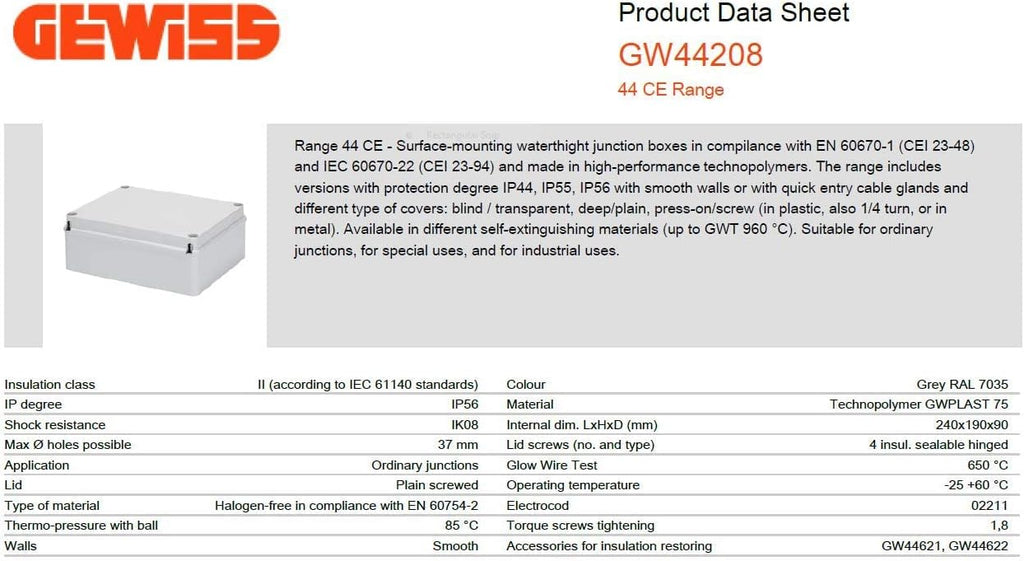Viewport: 1024px width, 561px height.
Task: Select the Electrocod value 02211
Action: tap(989, 506)
